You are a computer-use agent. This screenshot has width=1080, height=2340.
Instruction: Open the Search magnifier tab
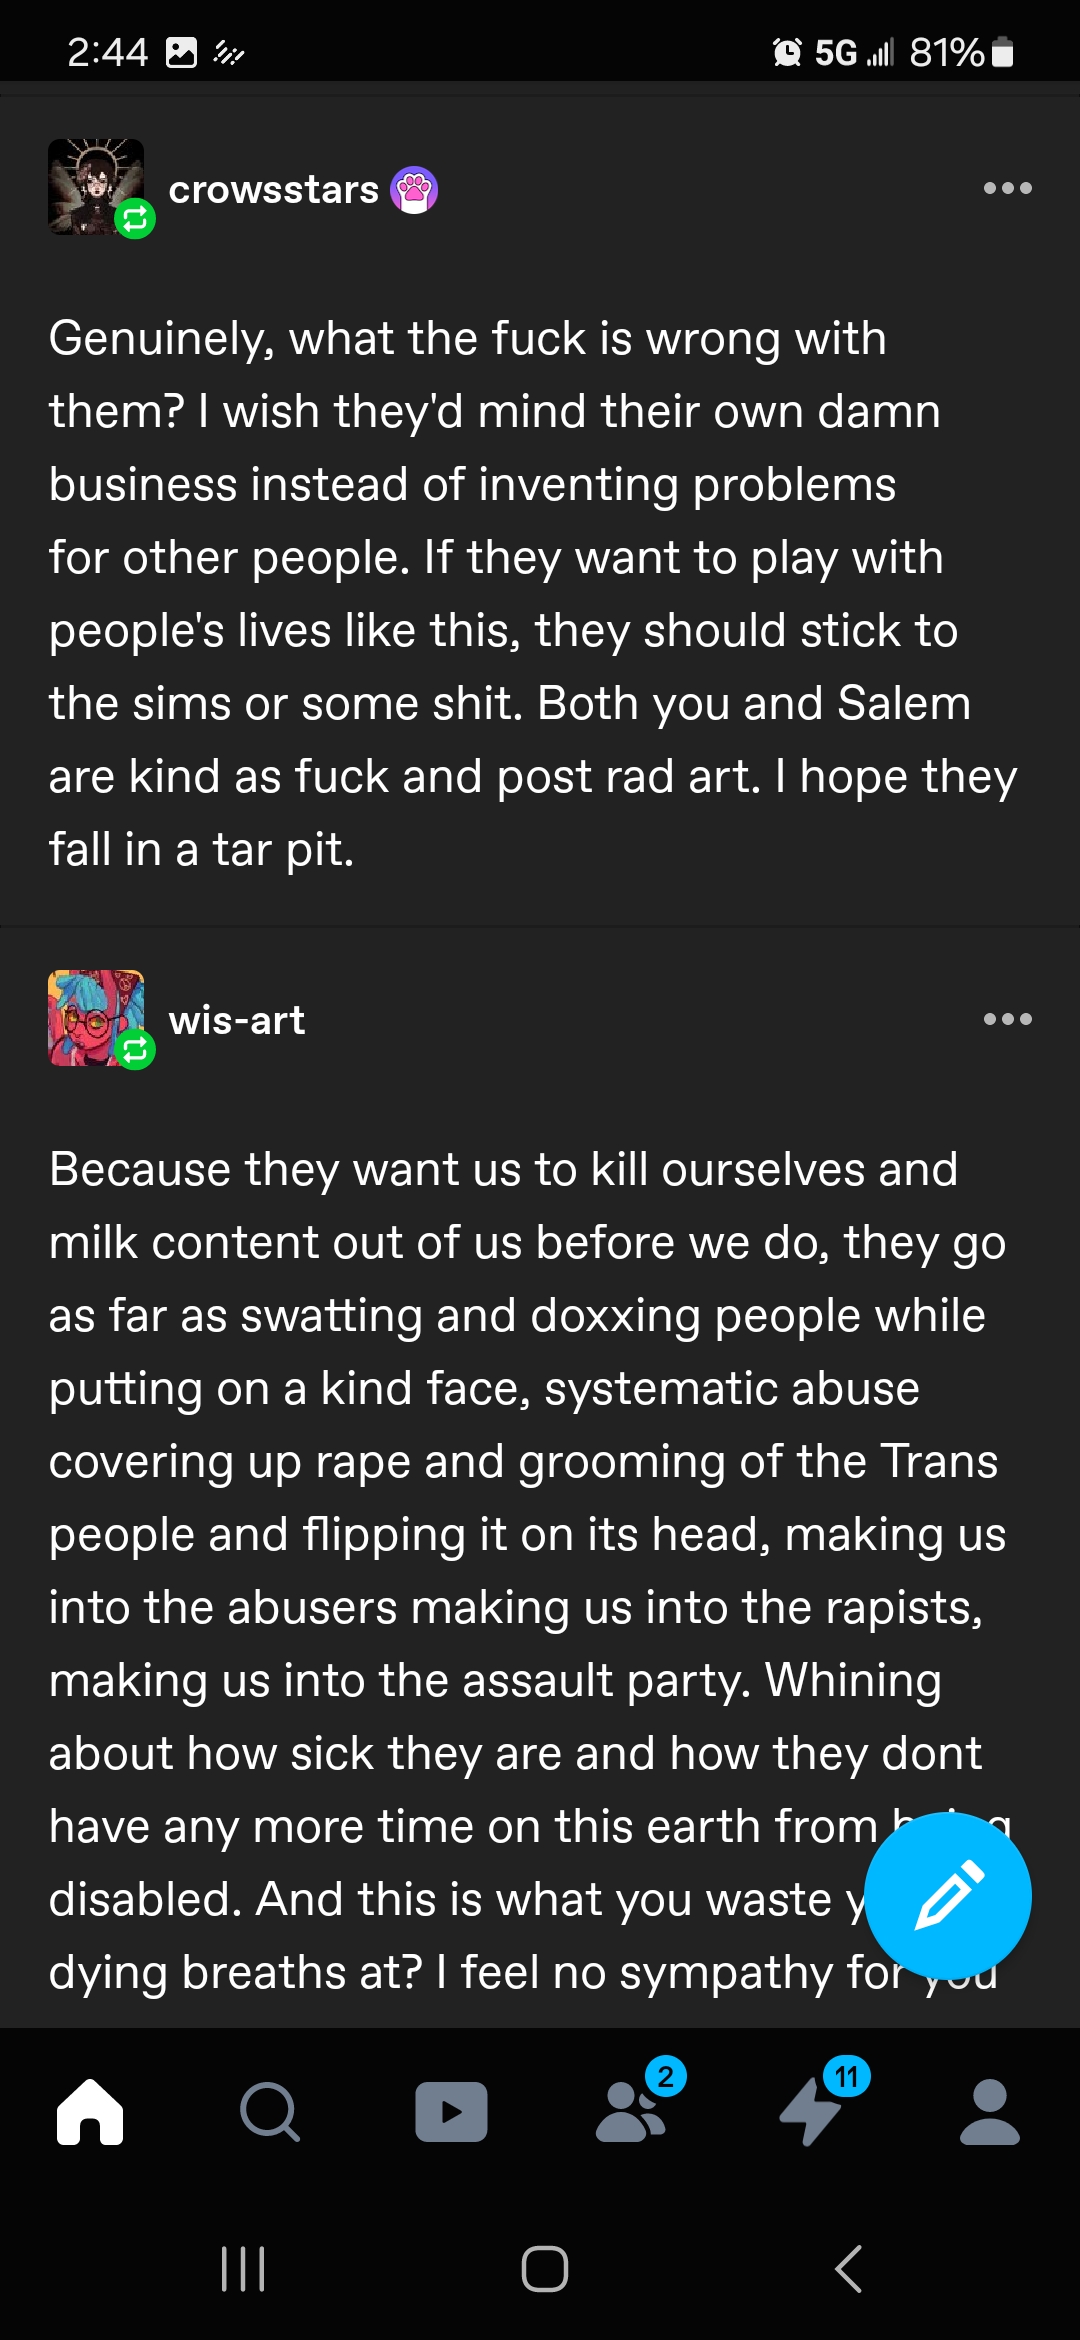pos(270,2111)
